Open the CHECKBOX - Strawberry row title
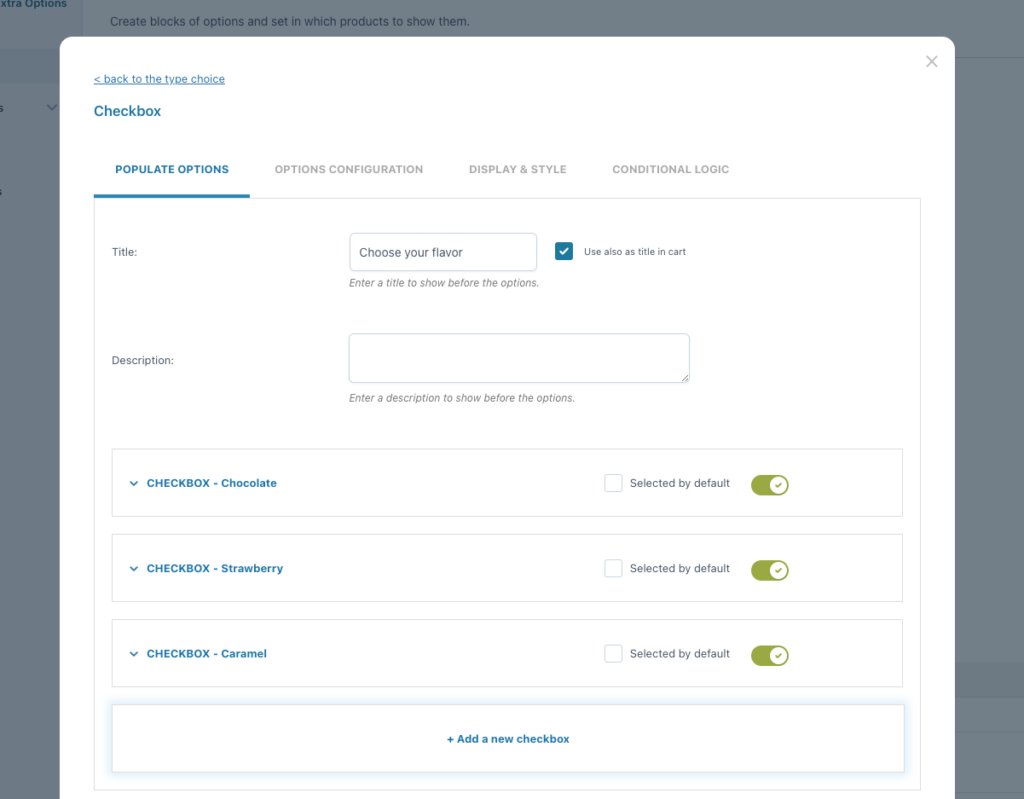The image size is (1024, 799). pyautogui.click(x=215, y=568)
